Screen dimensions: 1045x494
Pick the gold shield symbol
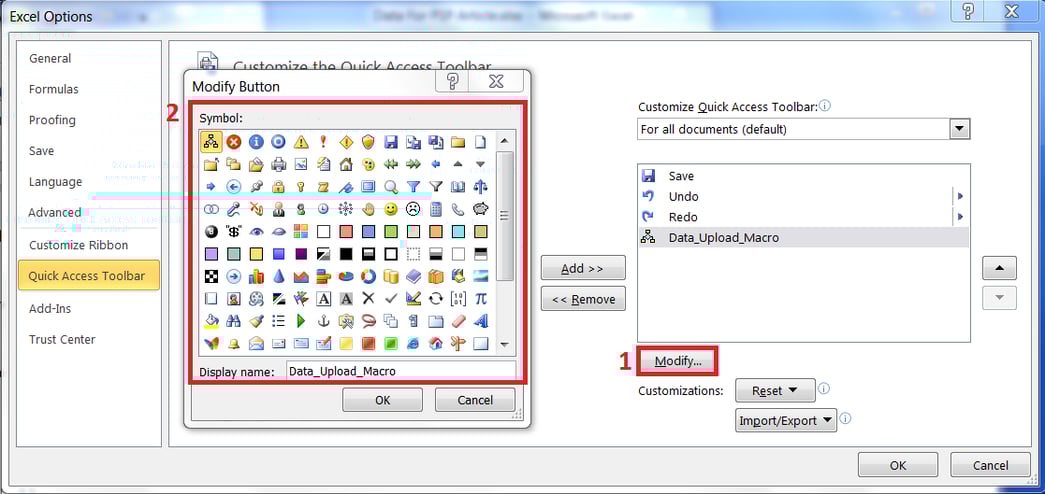pos(369,142)
